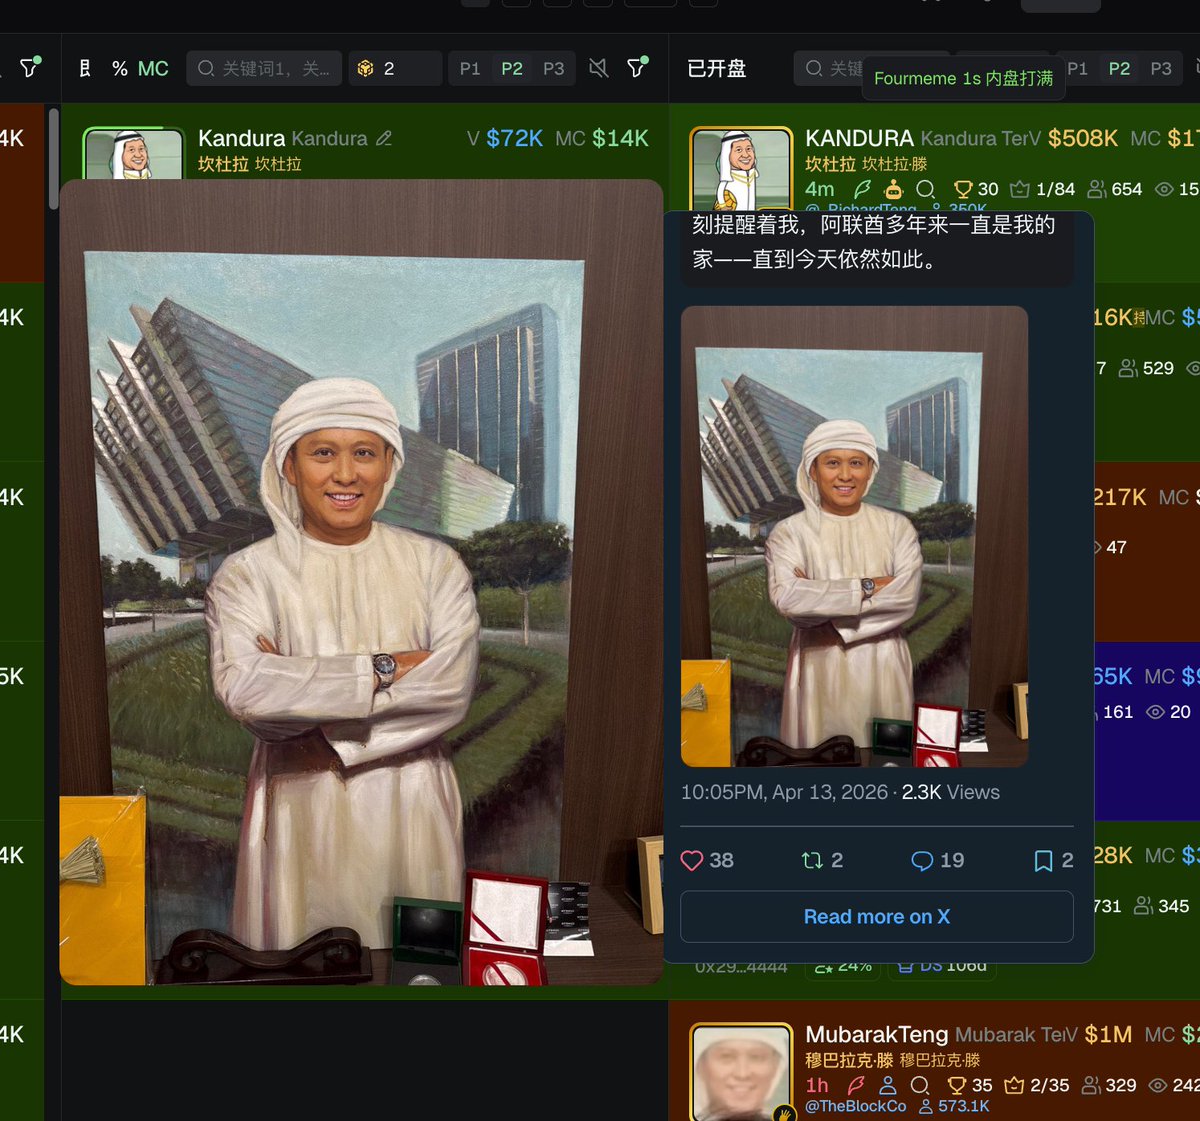Select preset P1 in the left column
The width and height of the screenshot is (1200, 1121).
(x=470, y=68)
